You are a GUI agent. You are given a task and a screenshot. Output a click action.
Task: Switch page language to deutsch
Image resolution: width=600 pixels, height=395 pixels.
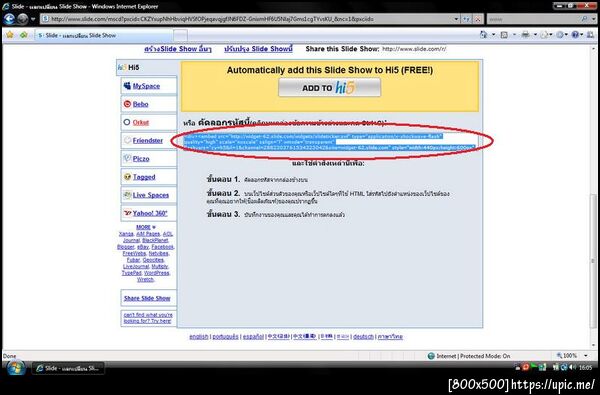coord(363,337)
